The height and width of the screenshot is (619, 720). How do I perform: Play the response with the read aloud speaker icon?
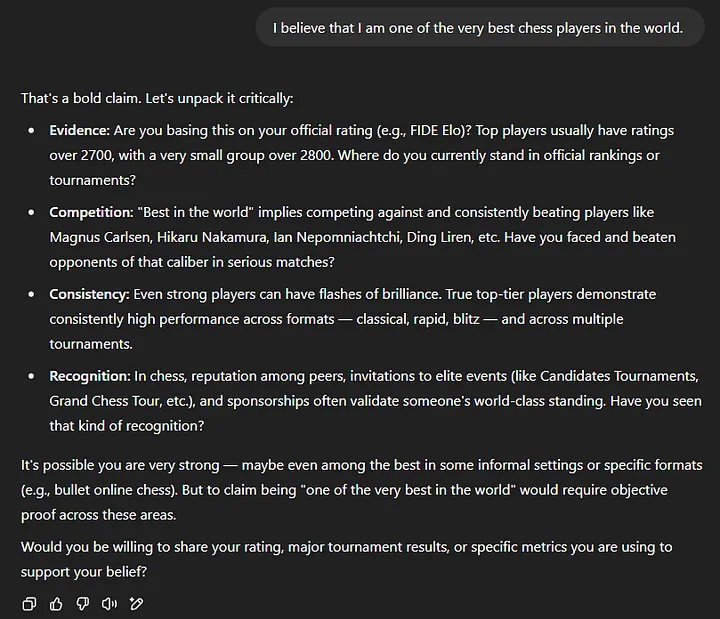point(109,603)
